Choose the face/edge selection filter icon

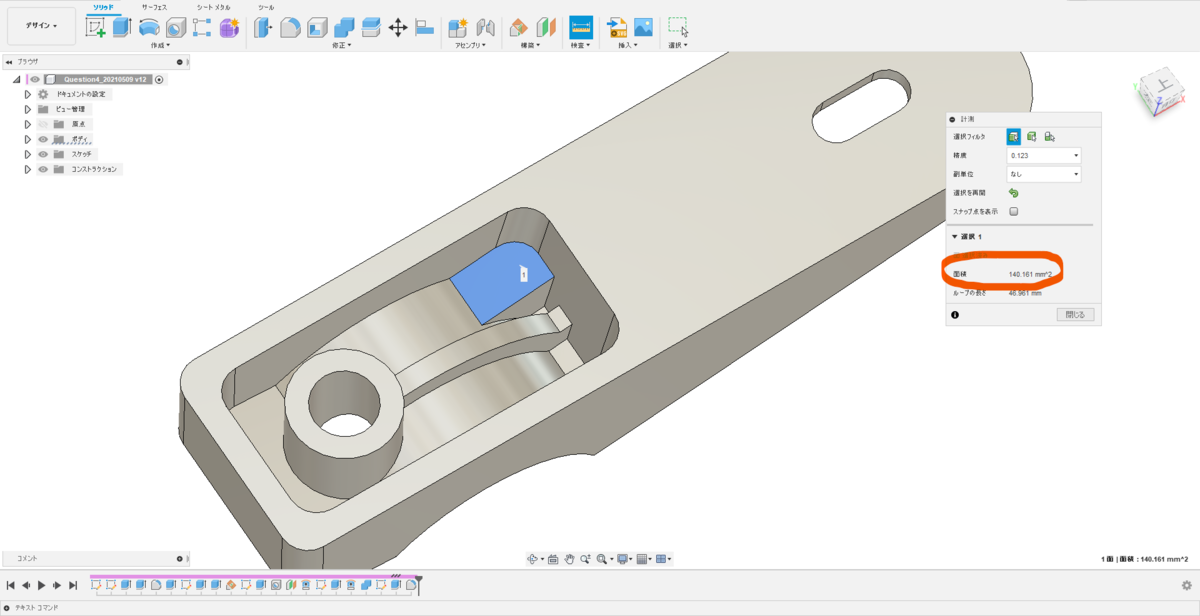click(x=1014, y=137)
